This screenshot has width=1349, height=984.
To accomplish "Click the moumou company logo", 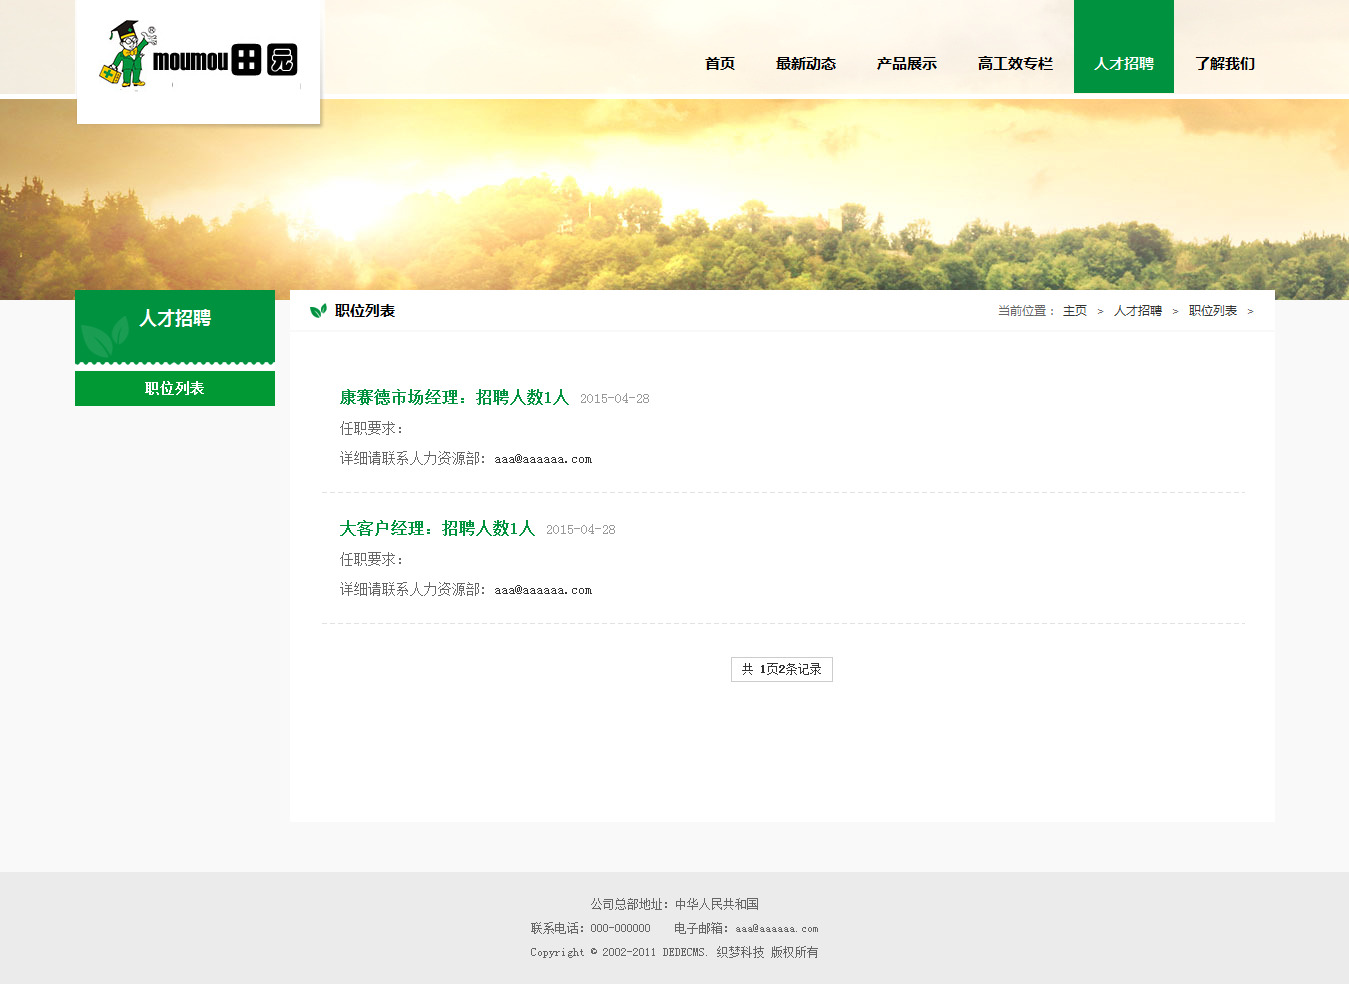I will click(x=198, y=60).
